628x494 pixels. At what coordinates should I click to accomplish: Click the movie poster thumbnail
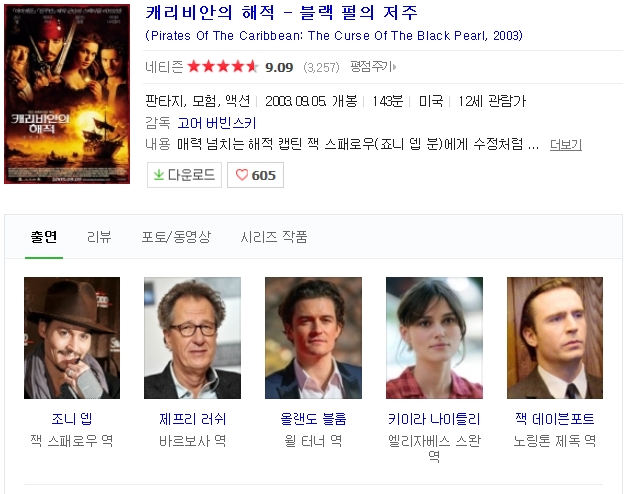tap(67, 94)
